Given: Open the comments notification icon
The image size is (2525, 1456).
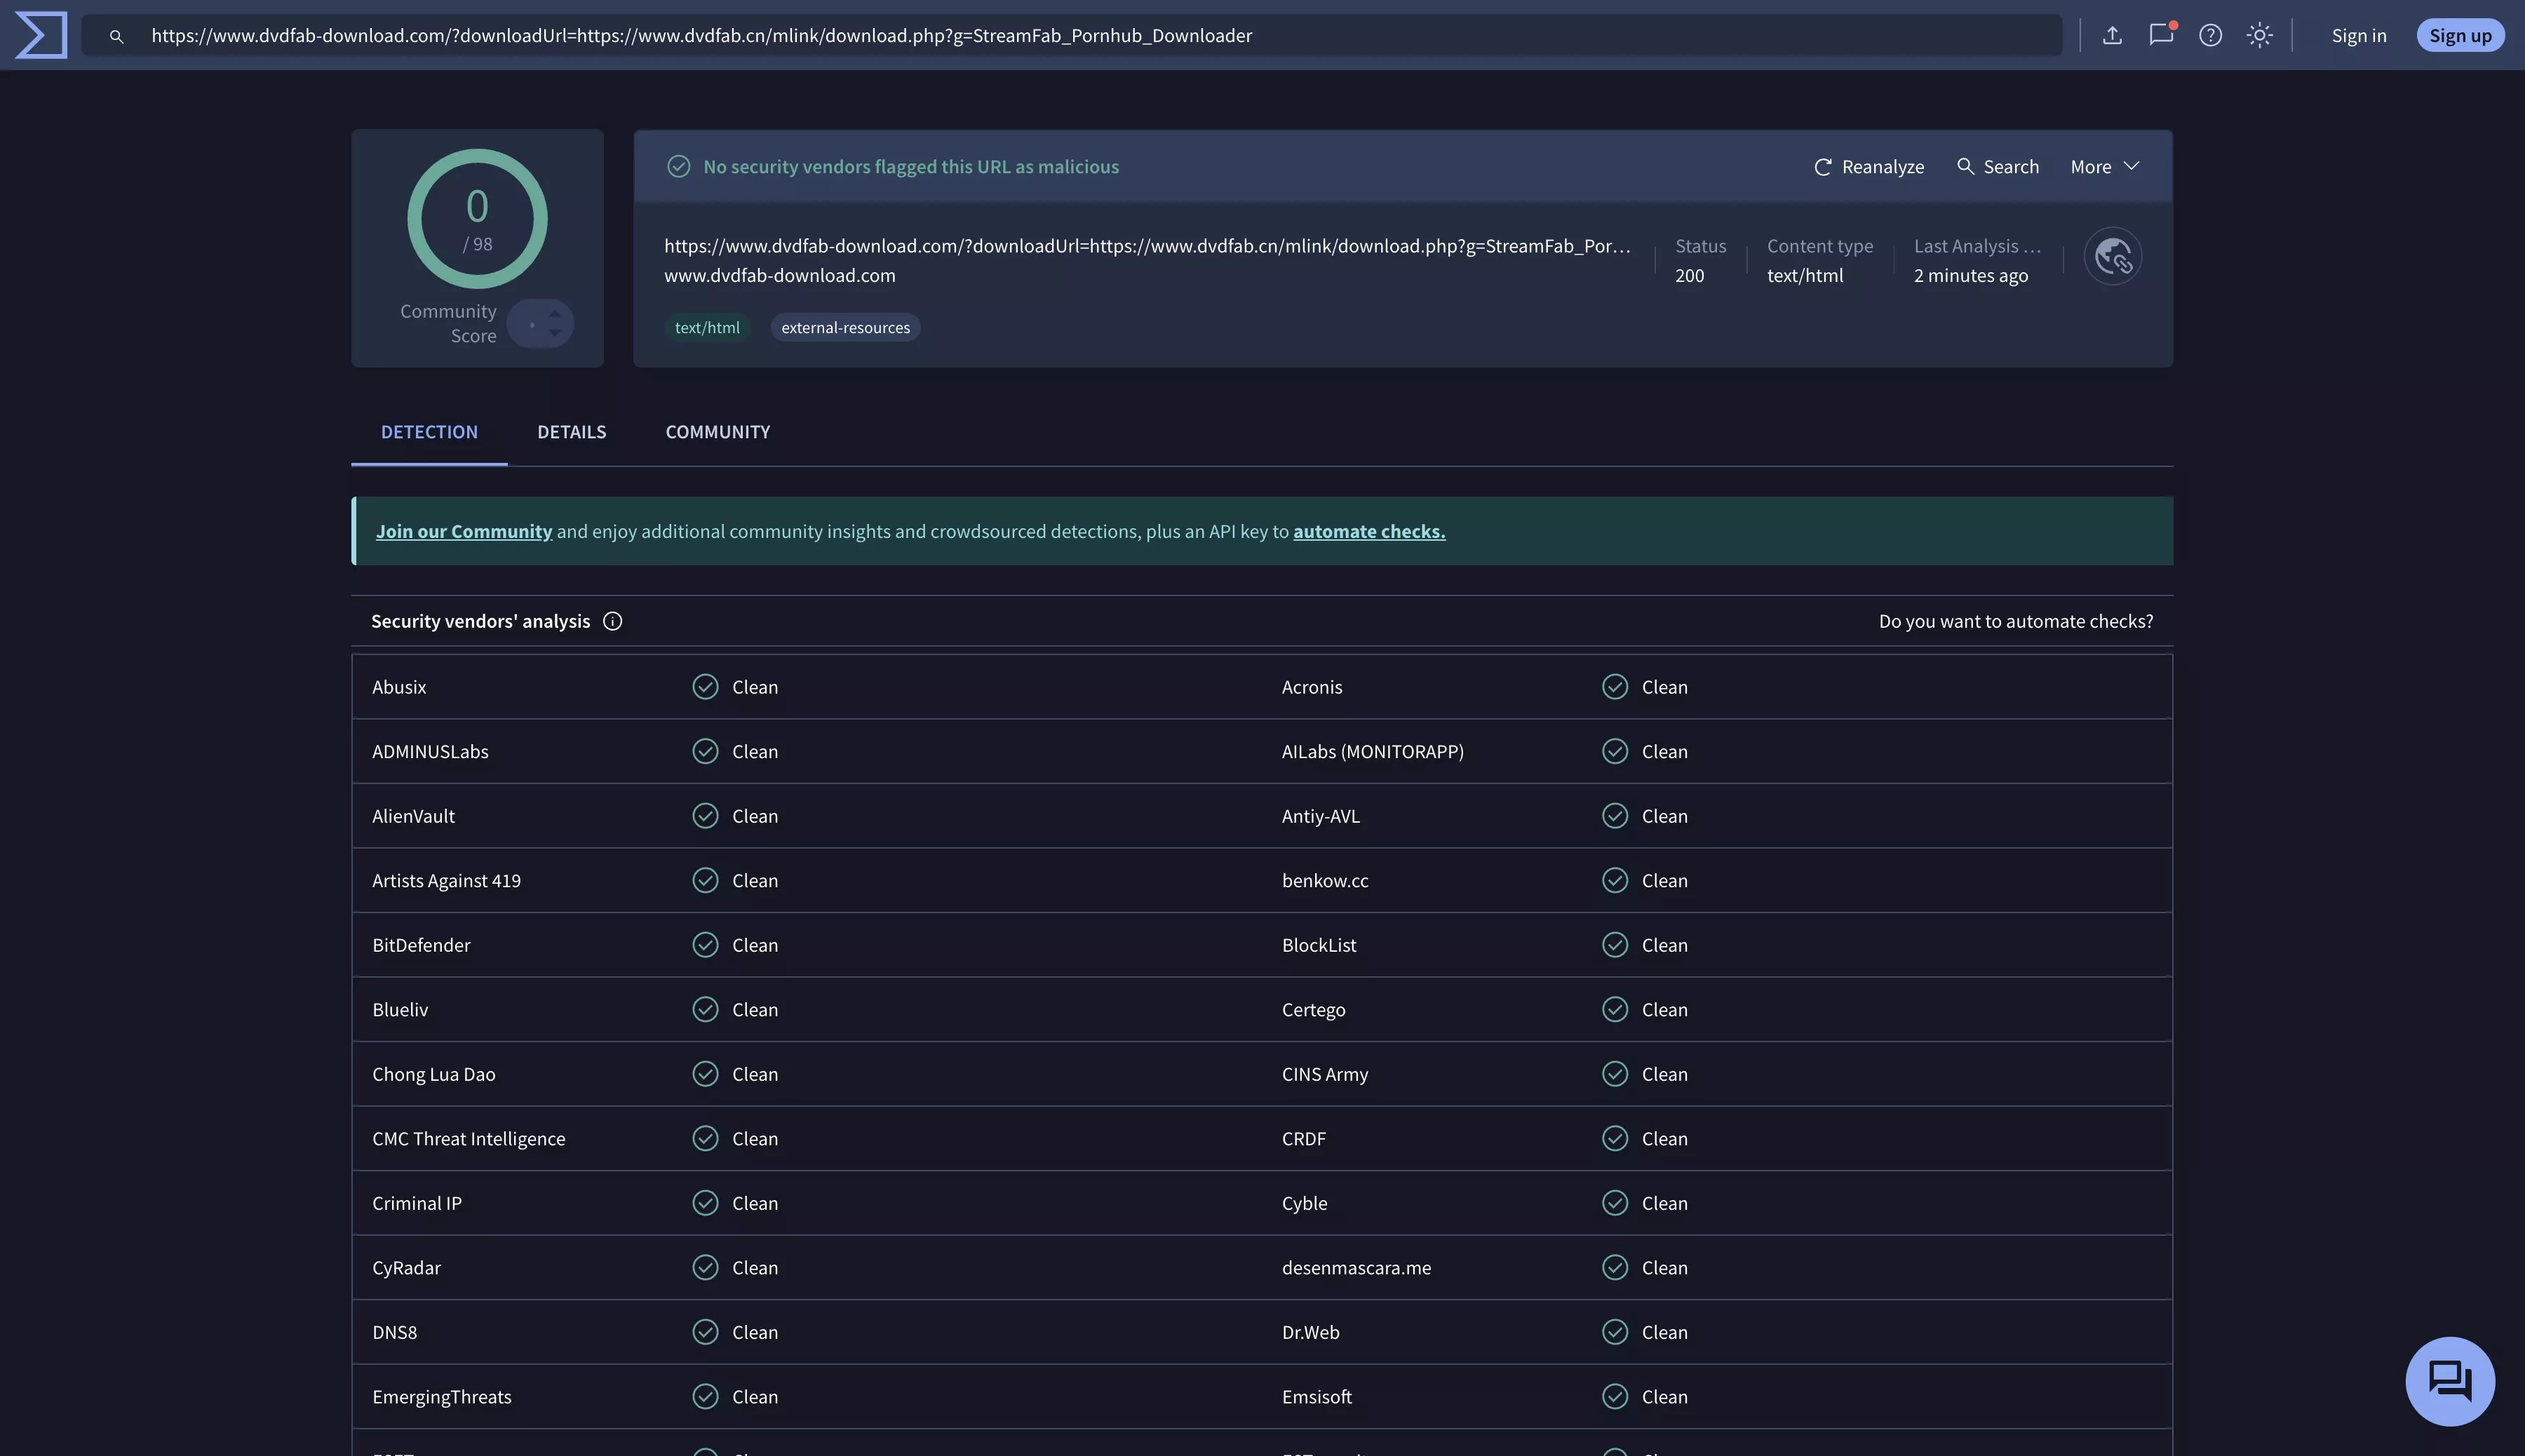Looking at the screenshot, I should point(2160,35).
